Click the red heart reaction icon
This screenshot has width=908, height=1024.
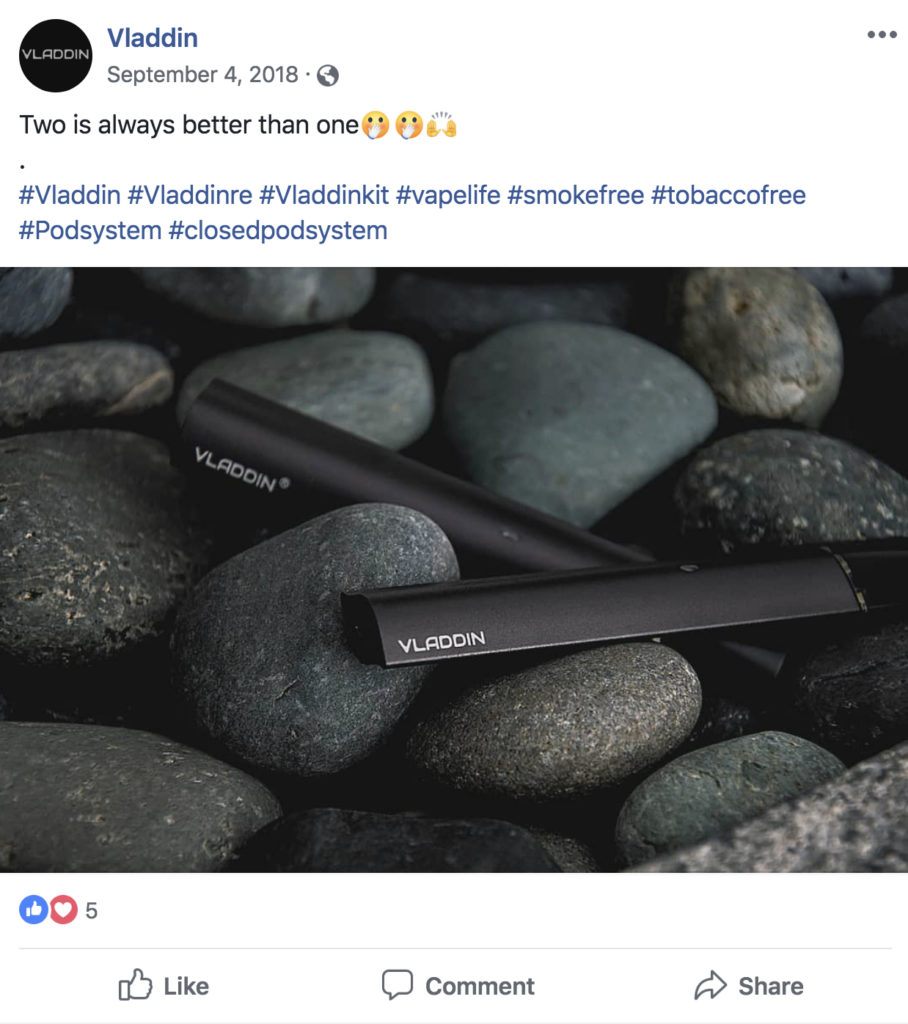63,909
